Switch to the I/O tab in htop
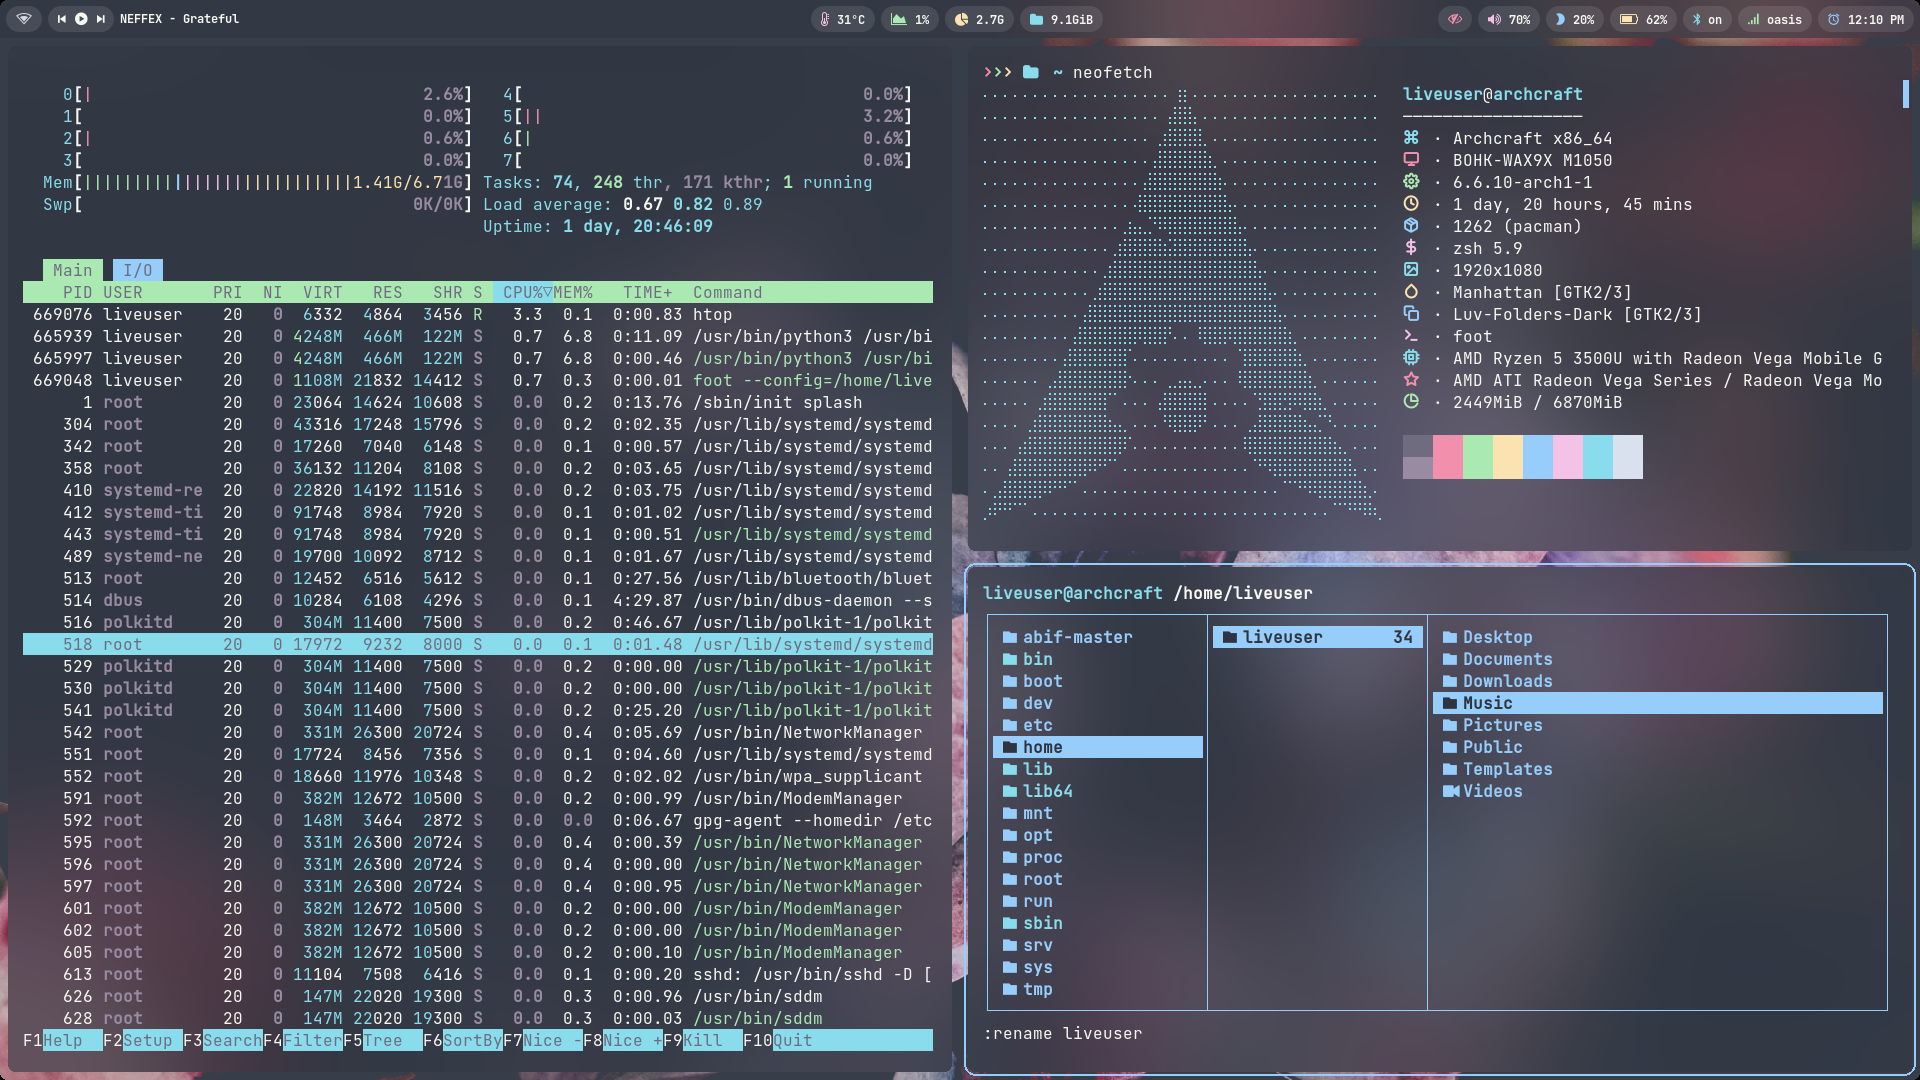Image resolution: width=1920 pixels, height=1080 pixels. [138, 270]
